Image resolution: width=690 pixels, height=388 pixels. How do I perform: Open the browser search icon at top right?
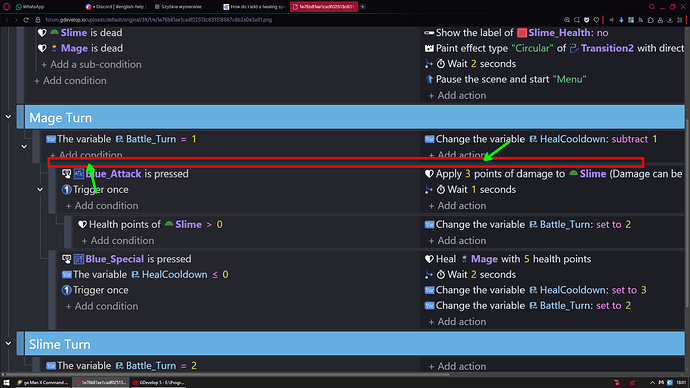click(x=652, y=7)
